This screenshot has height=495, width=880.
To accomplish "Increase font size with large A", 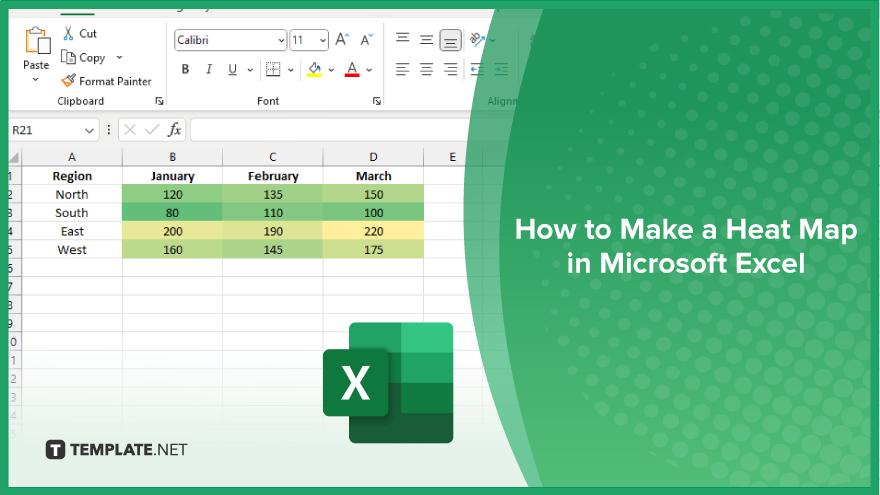I will tap(342, 39).
